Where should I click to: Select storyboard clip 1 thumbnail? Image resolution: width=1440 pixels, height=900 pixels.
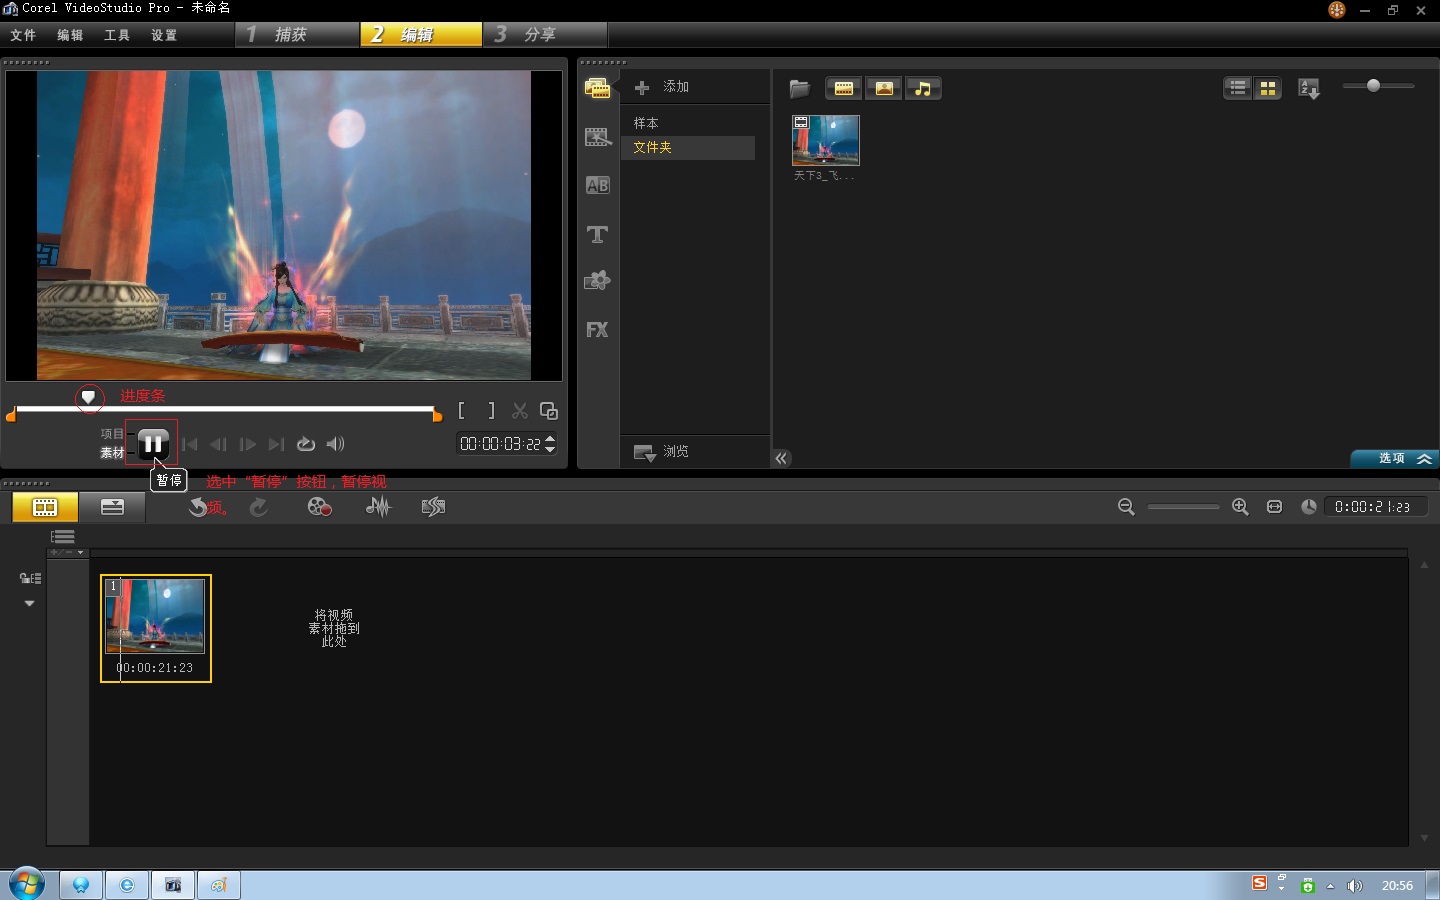(156, 628)
